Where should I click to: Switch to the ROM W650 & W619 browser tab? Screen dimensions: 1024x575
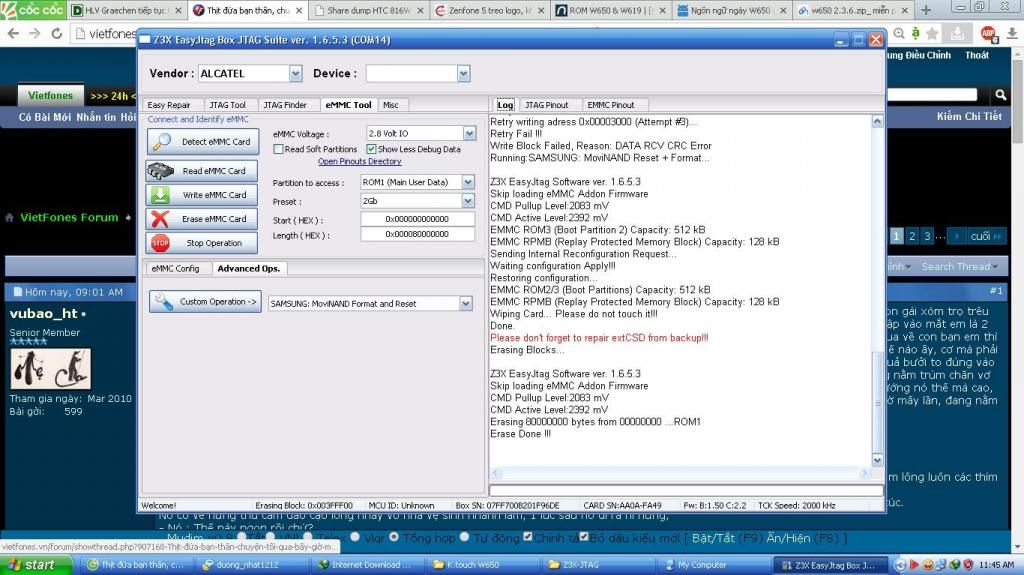609,10
